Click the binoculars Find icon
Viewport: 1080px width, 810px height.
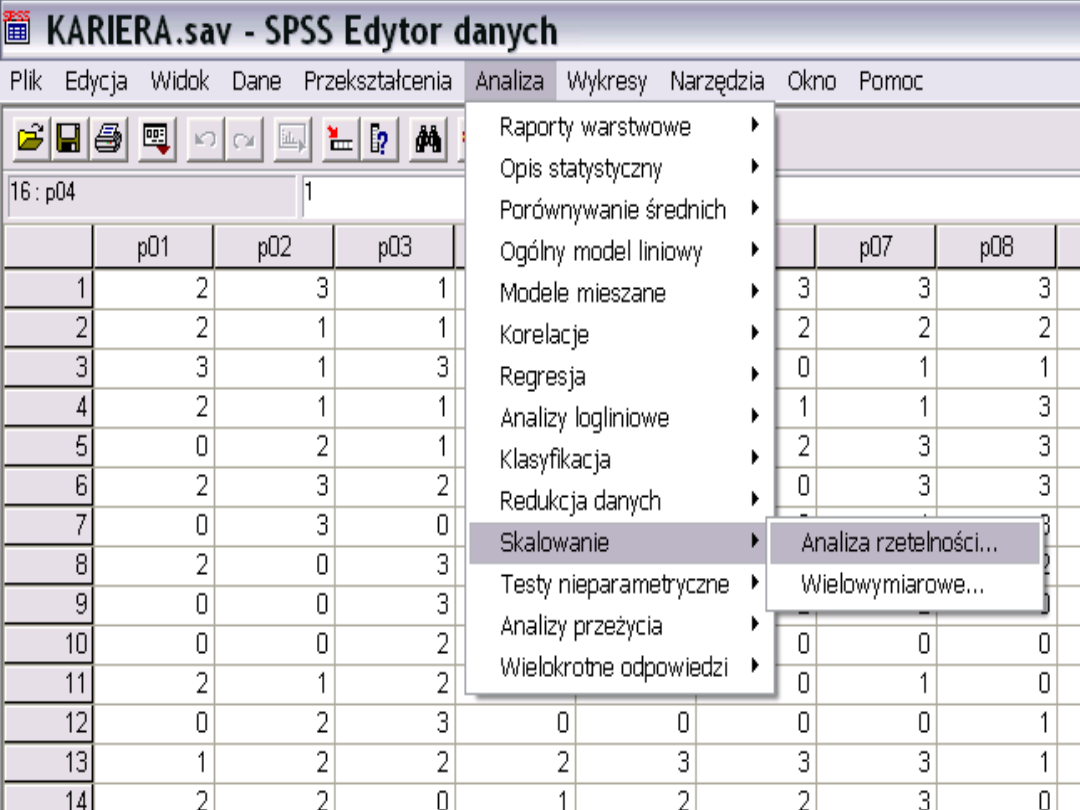tap(429, 140)
